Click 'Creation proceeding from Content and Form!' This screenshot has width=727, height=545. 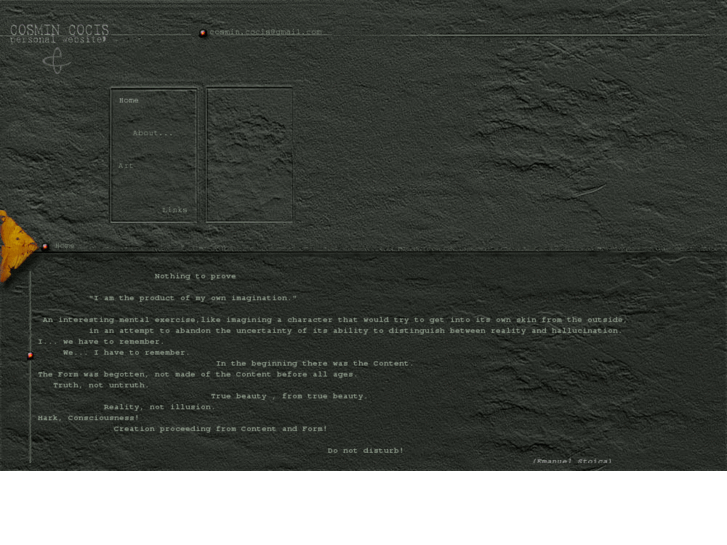click(221, 429)
